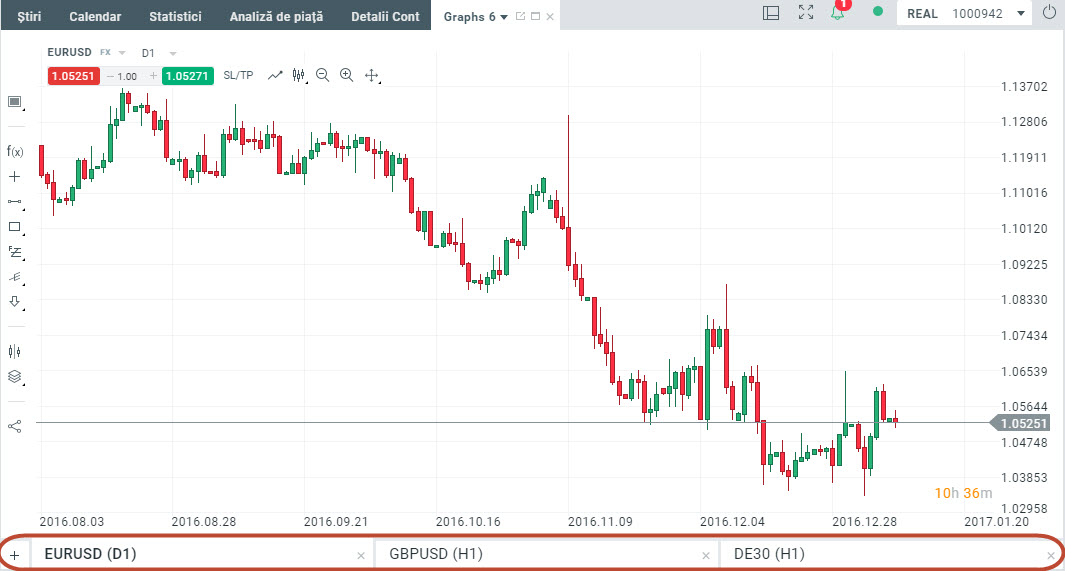Close the EURUSD (D1) chart tab

click(x=361, y=556)
